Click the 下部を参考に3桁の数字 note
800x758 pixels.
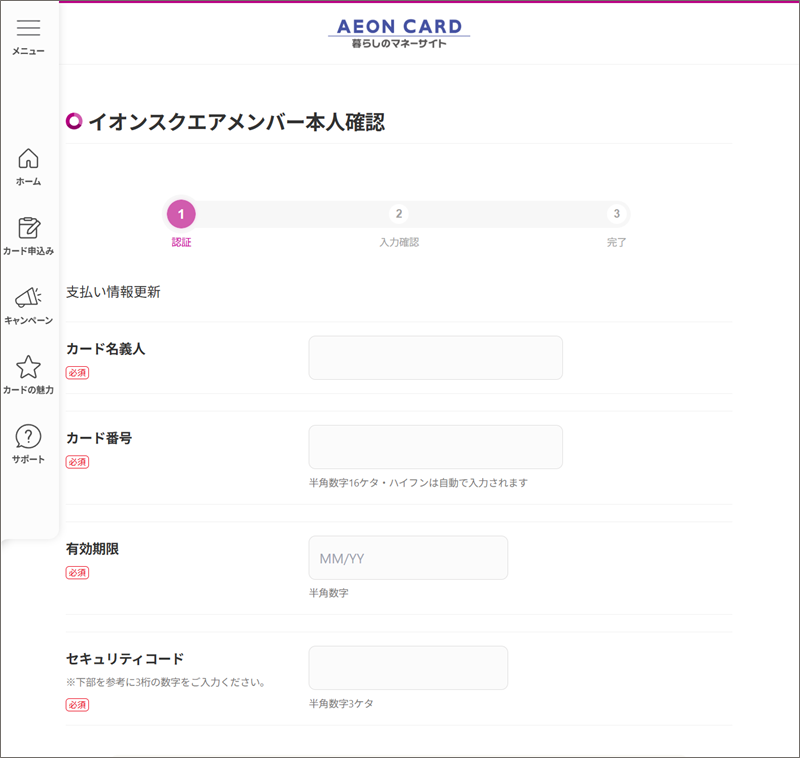click(166, 682)
